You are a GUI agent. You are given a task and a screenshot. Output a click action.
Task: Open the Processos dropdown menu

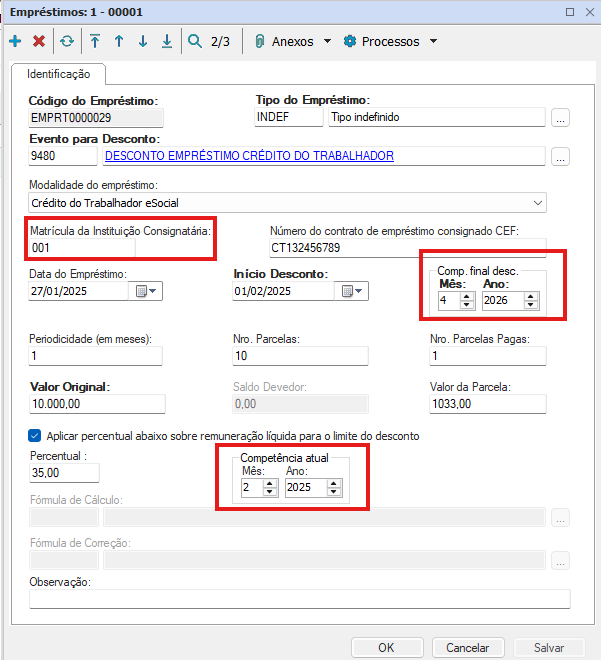390,42
